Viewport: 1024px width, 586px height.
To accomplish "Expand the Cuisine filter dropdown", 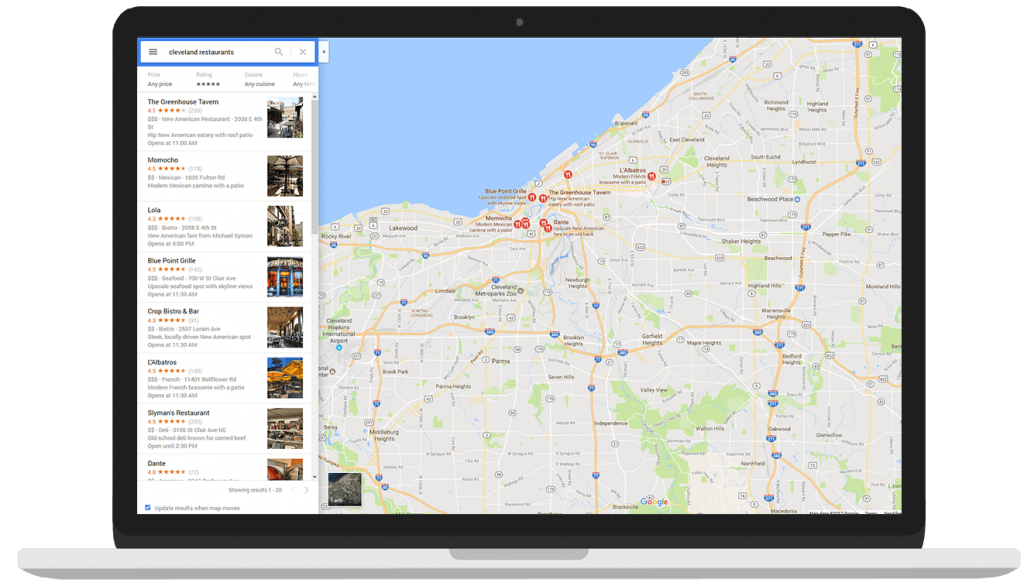I will click(x=259, y=84).
